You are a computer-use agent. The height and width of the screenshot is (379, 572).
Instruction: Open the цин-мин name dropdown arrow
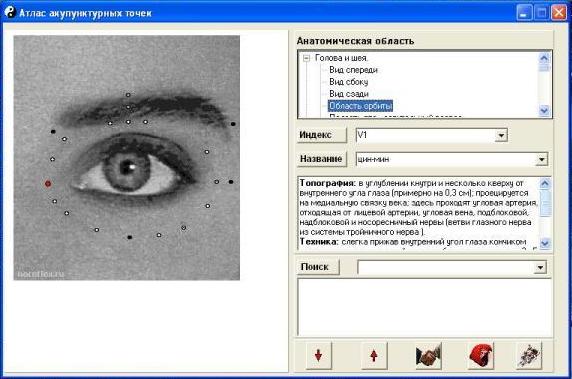[x=541, y=159]
